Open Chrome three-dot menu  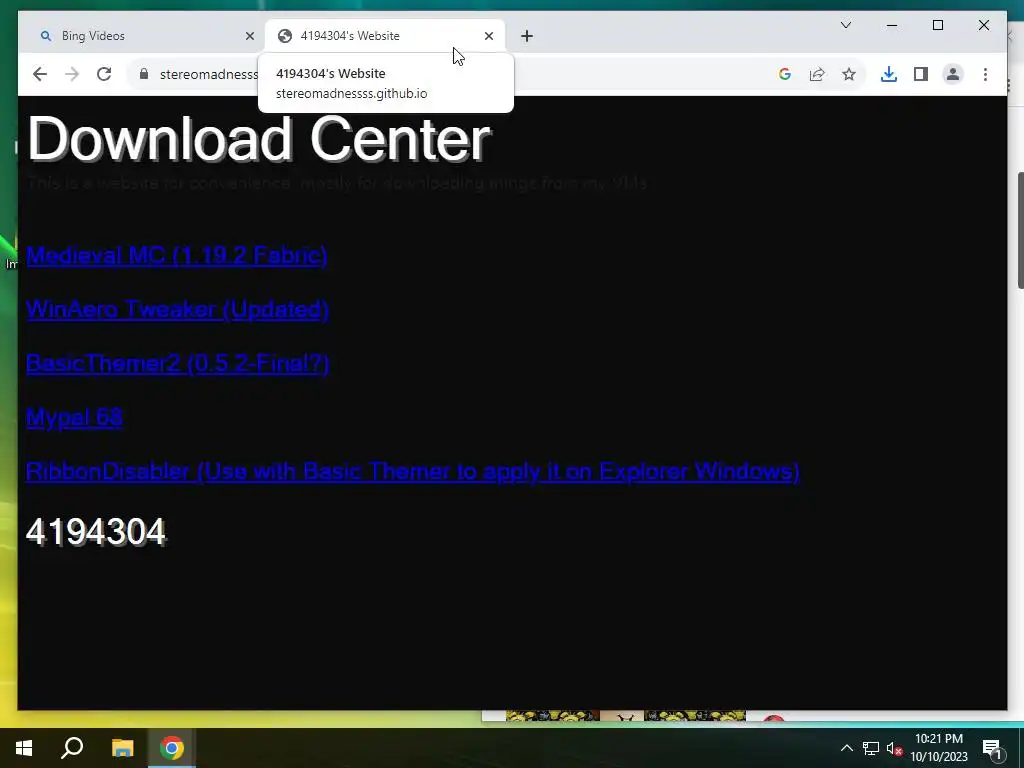point(985,74)
